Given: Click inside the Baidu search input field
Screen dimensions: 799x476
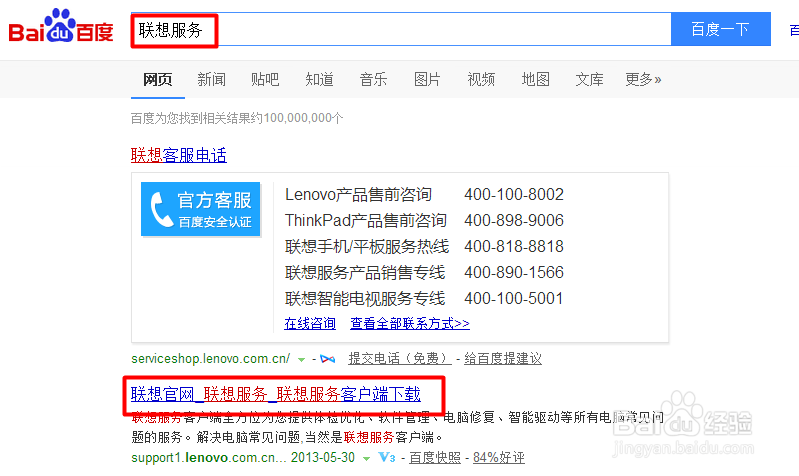Looking at the screenshot, I should pyautogui.click(x=401, y=30).
